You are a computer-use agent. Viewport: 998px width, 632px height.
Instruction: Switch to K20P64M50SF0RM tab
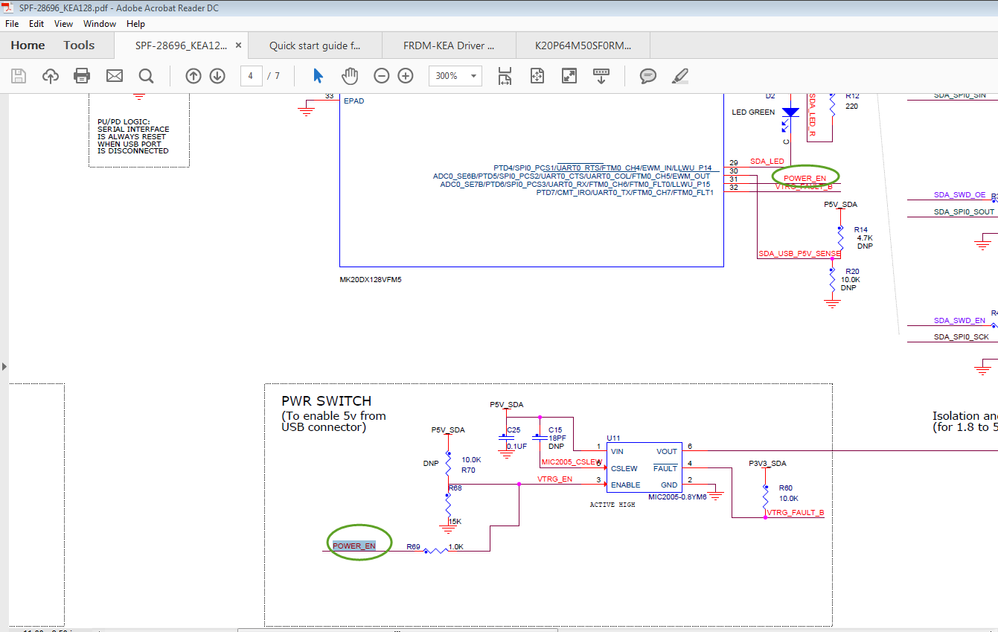(583, 46)
